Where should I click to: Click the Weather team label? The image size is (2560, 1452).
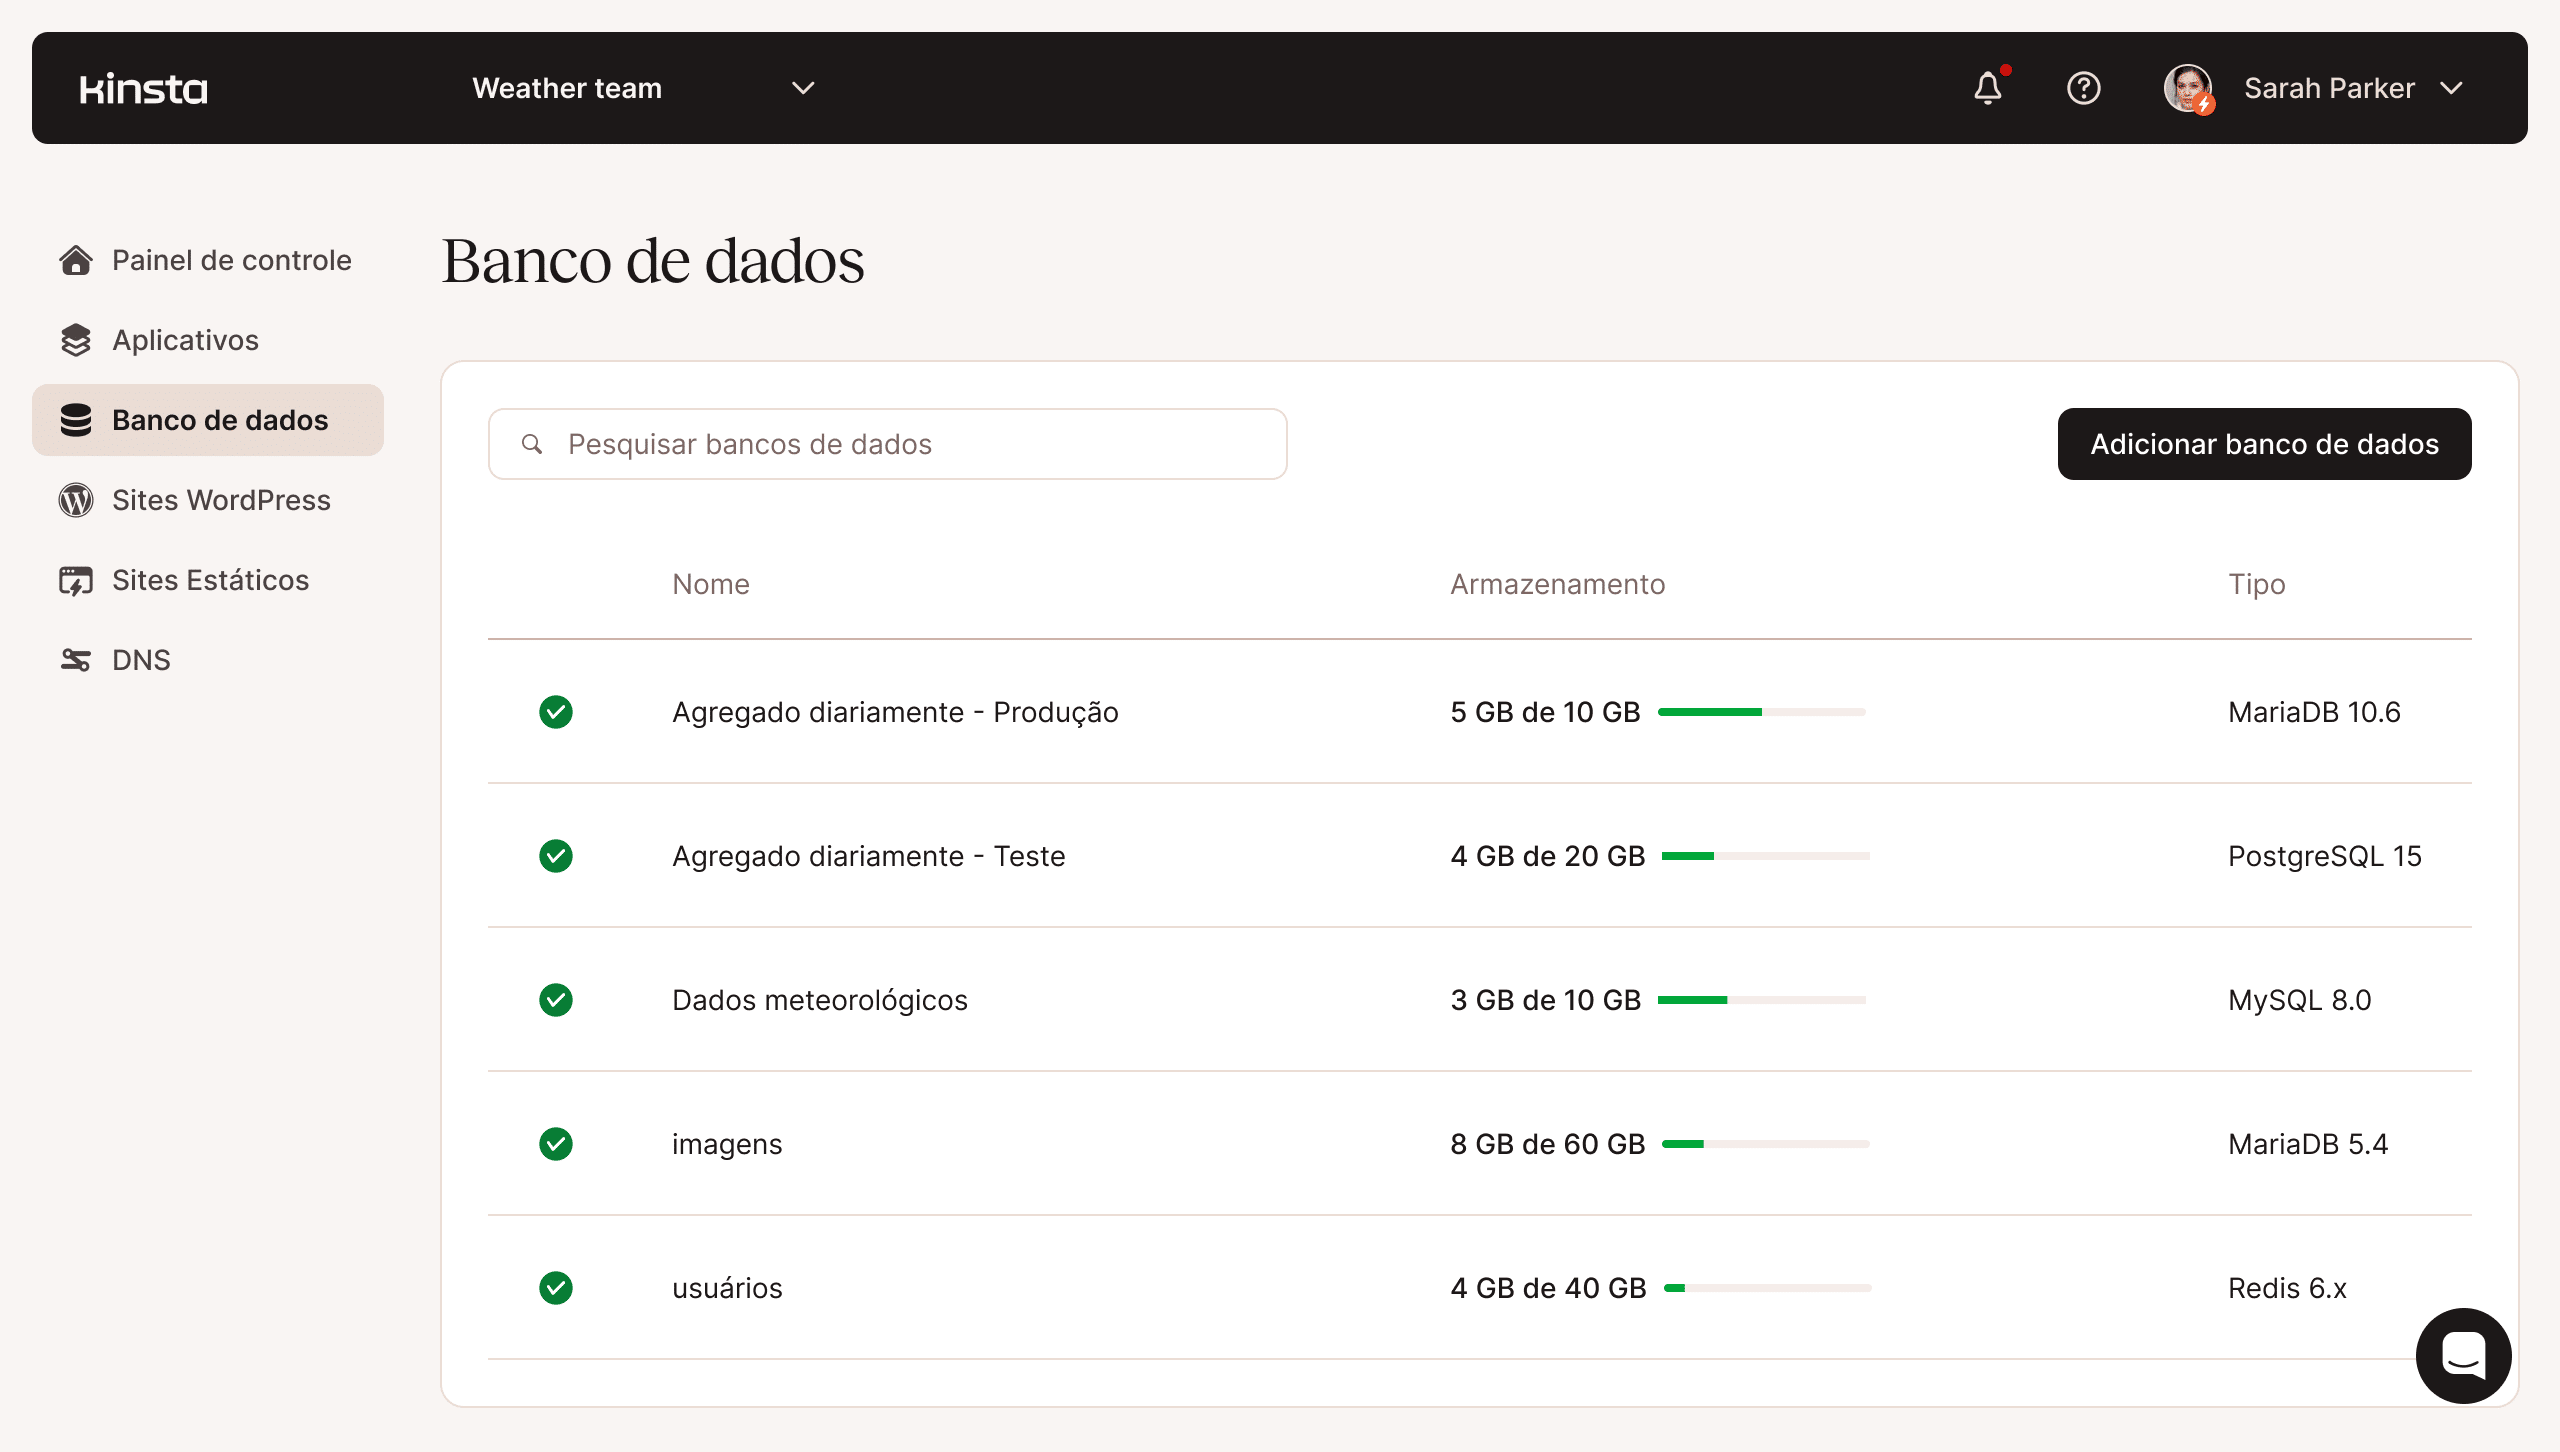tap(567, 88)
